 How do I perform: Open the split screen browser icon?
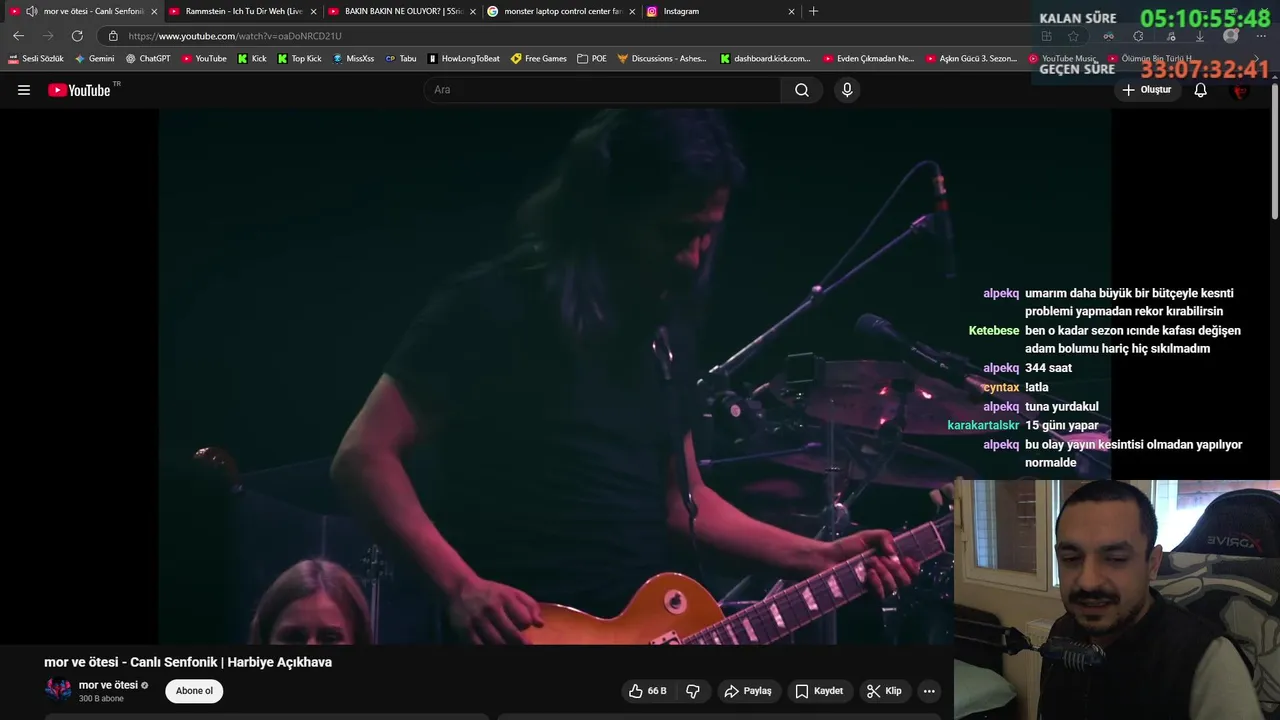coord(1047,36)
